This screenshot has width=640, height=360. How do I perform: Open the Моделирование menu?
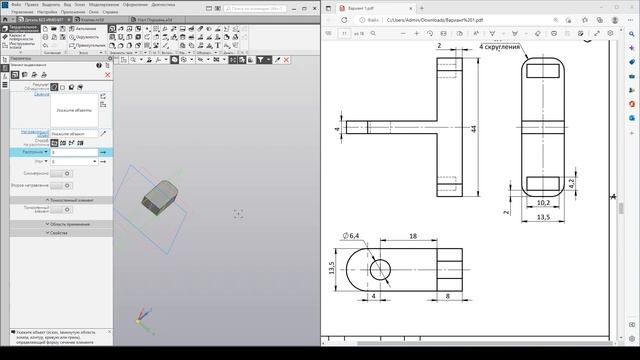pyautogui.click(x=104, y=4)
